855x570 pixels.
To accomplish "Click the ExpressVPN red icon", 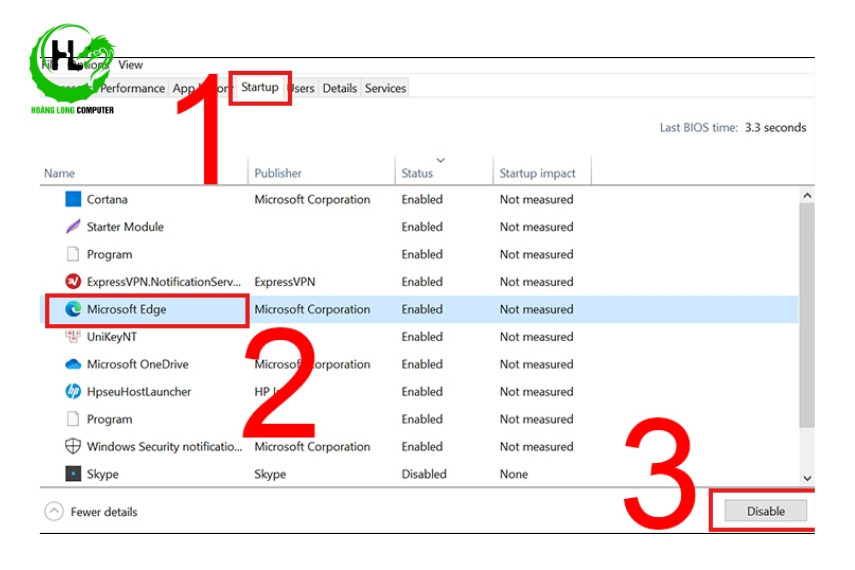I will click(73, 281).
